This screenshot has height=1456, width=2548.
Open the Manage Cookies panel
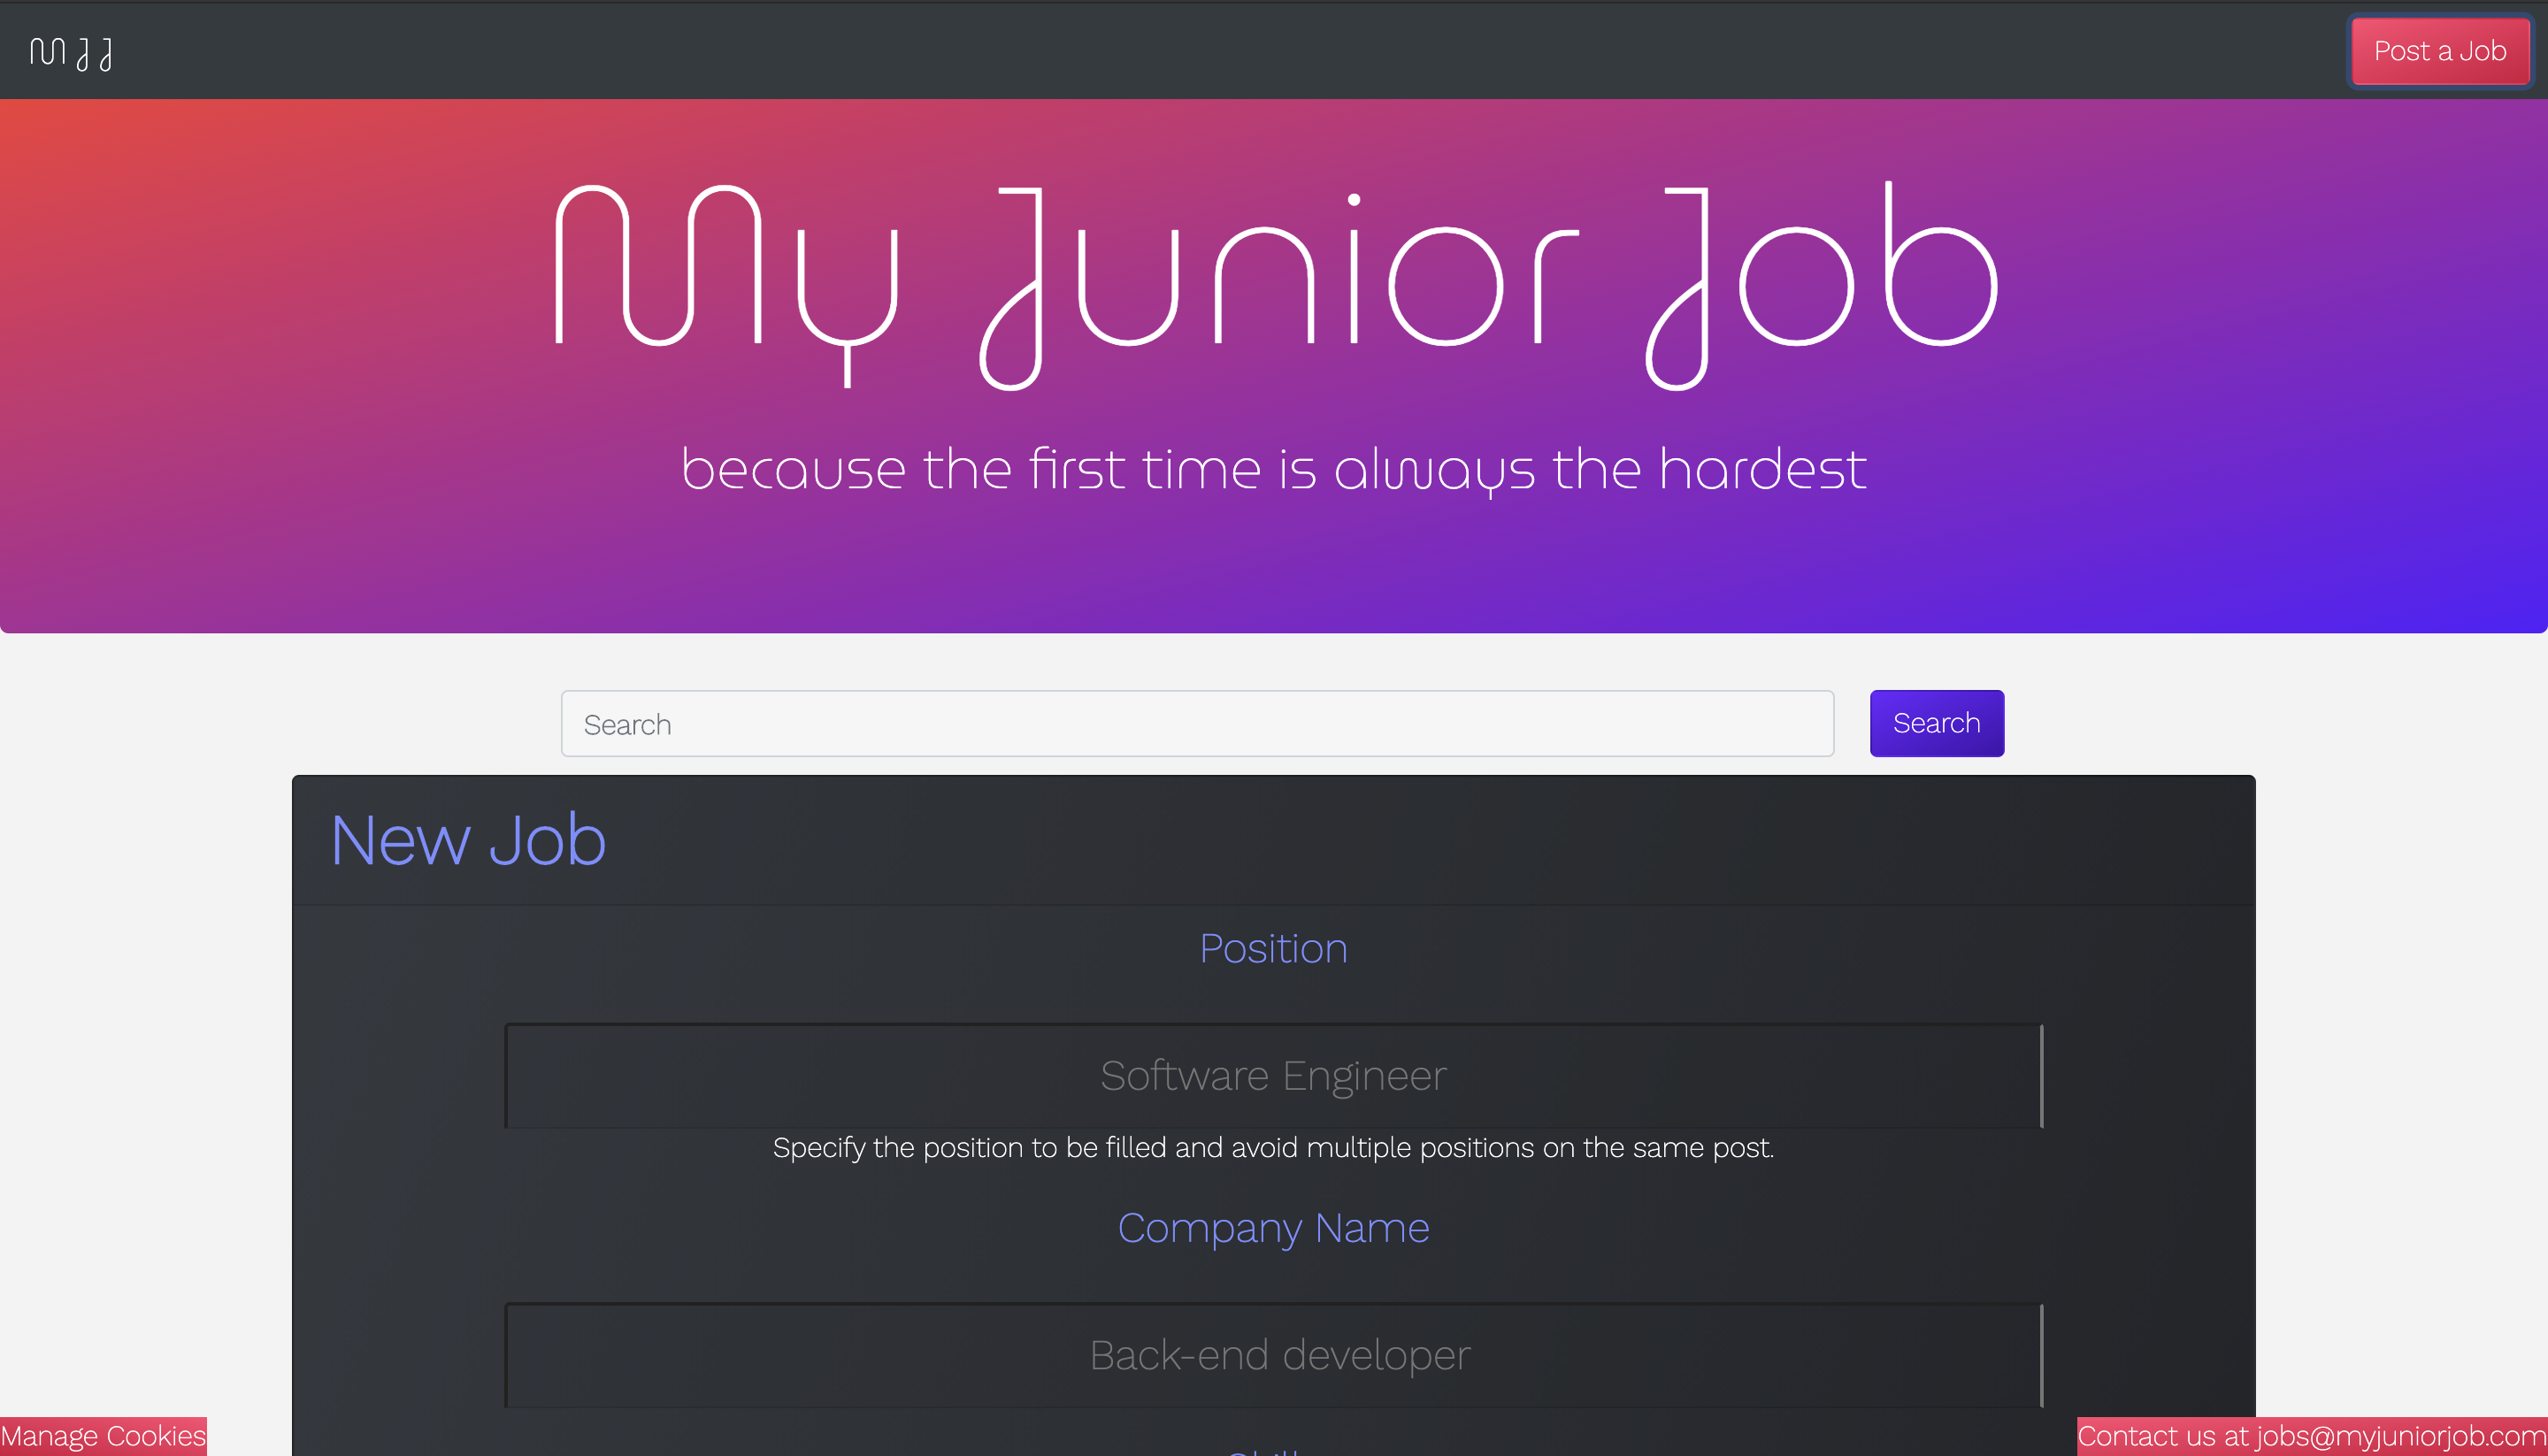pos(103,1435)
